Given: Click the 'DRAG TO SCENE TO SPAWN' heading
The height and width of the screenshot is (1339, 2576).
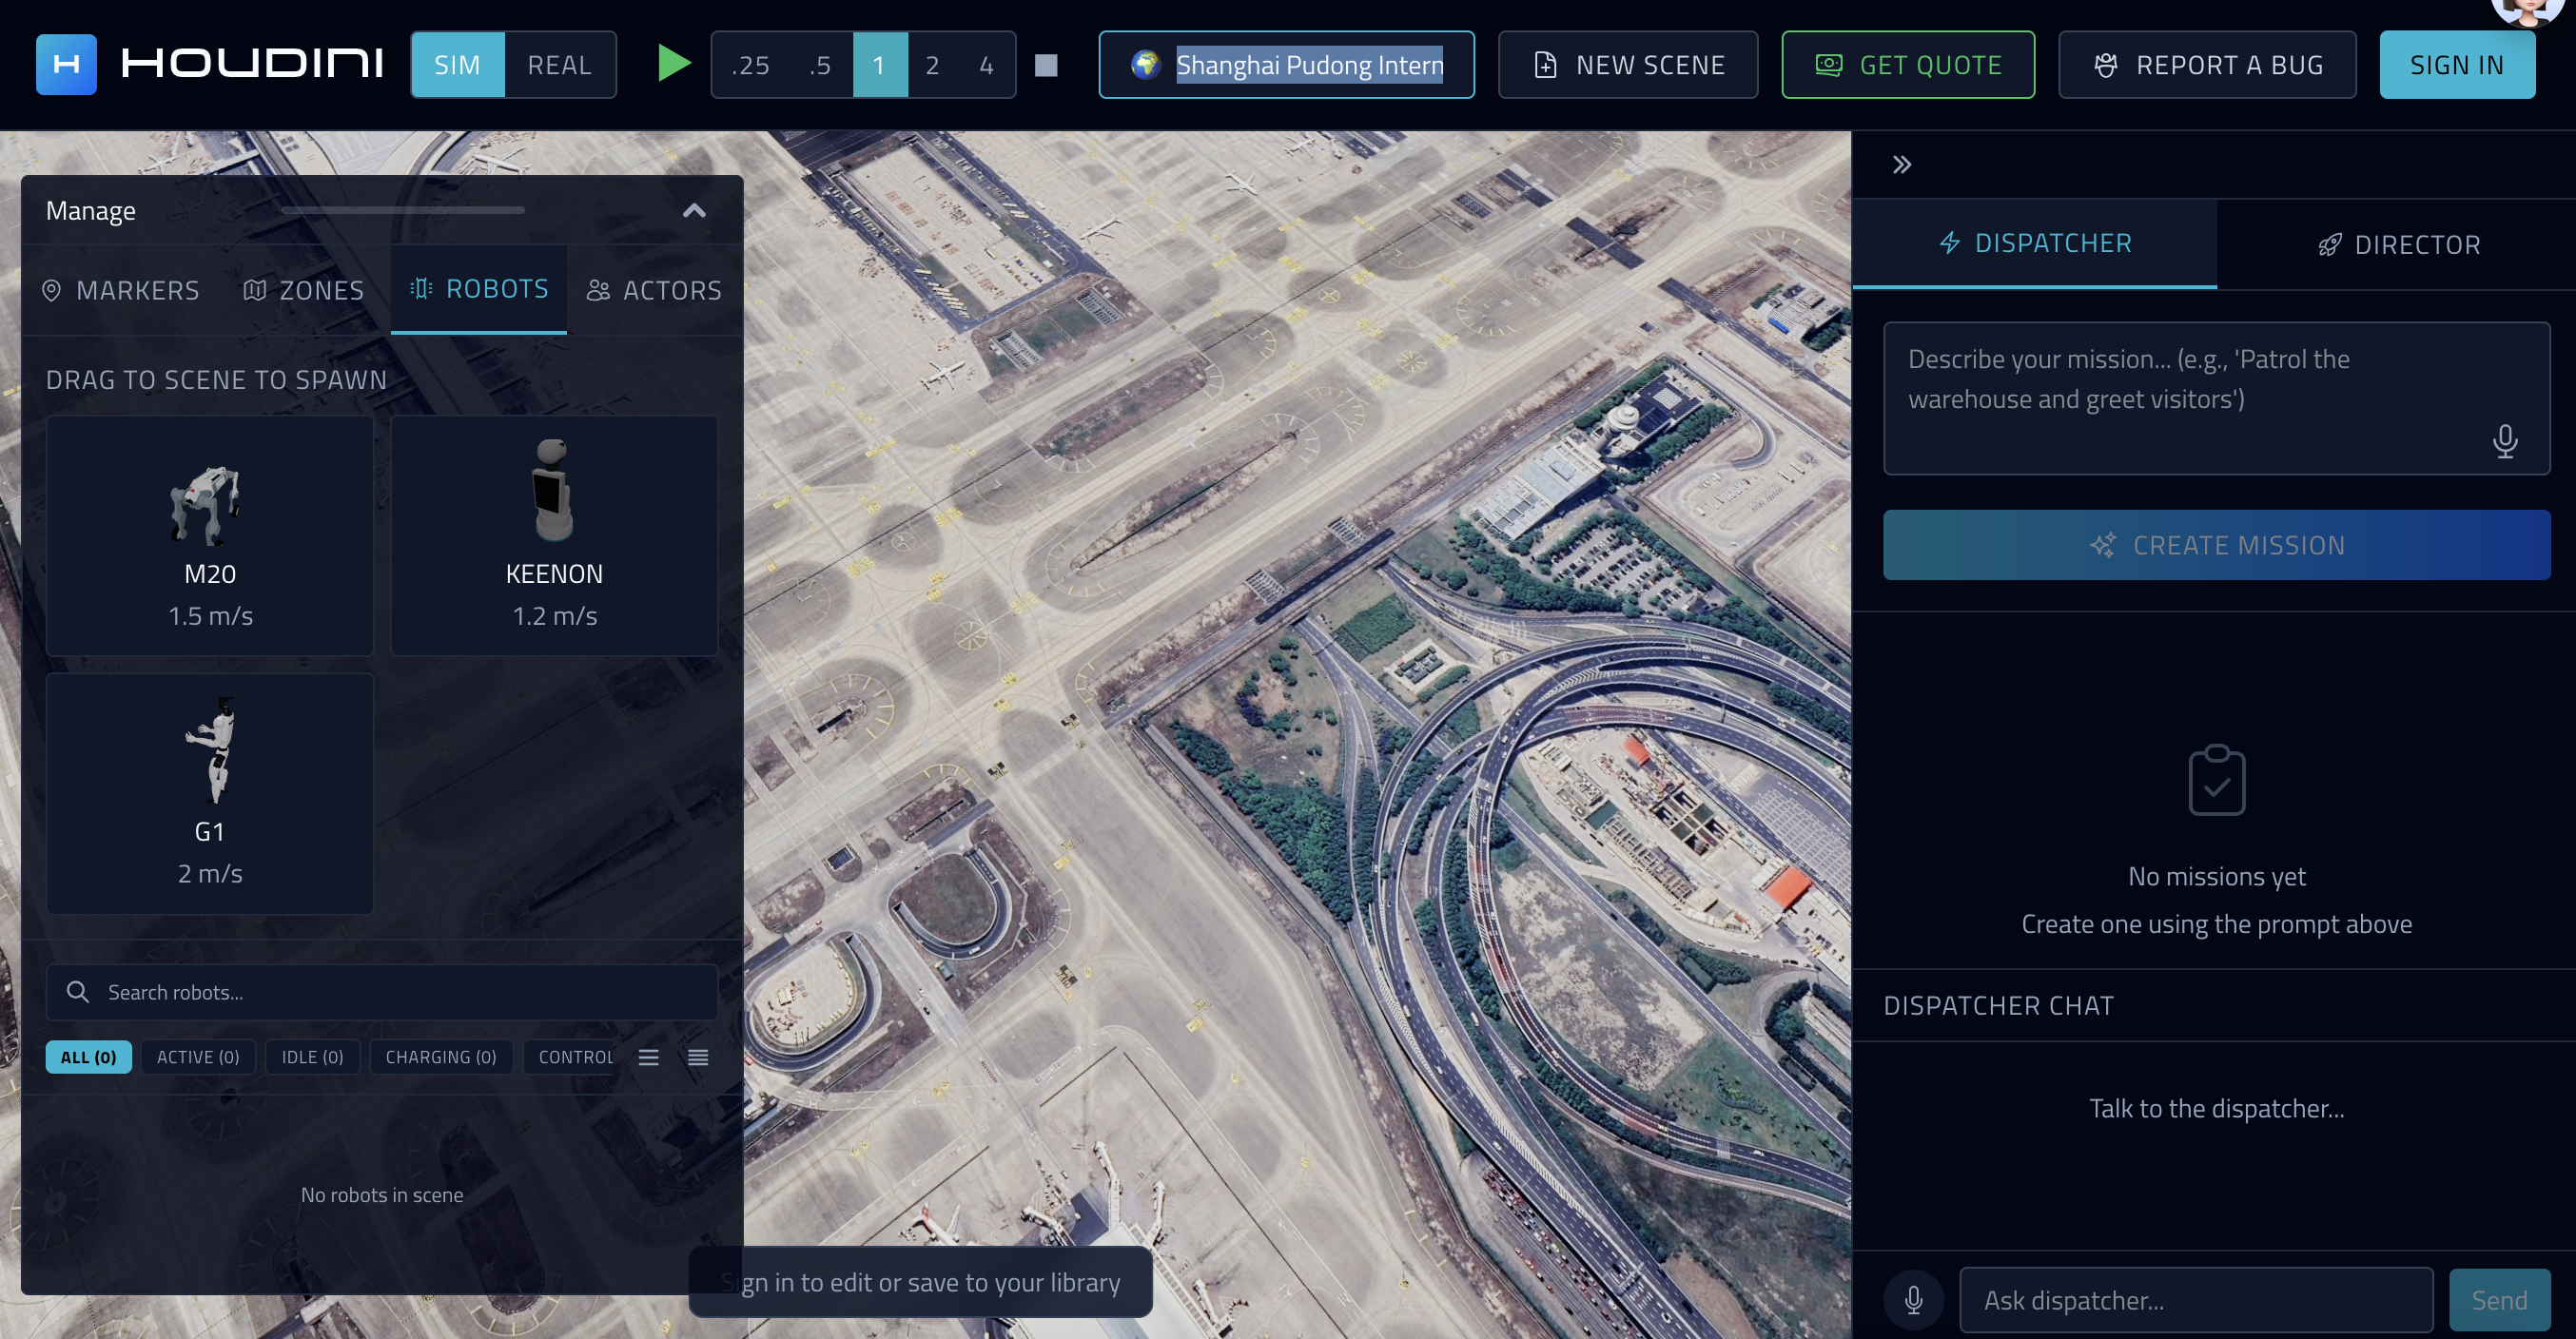Looking at the screenshot, I should point(216,380).
